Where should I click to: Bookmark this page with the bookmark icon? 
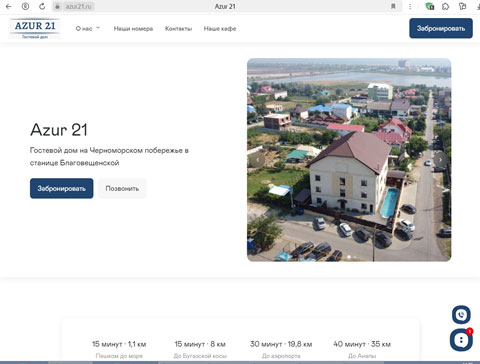pyautogui.click(x=393, y=6)
